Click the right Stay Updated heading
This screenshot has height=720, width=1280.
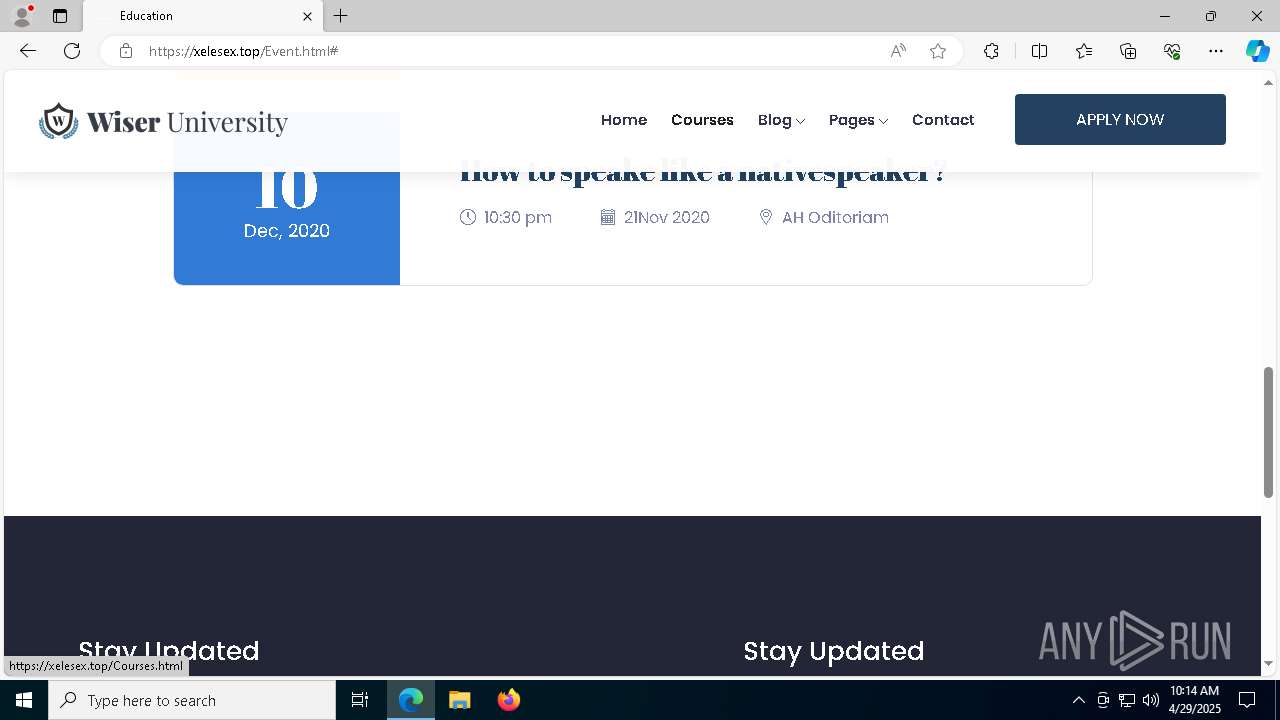(834, 651)
